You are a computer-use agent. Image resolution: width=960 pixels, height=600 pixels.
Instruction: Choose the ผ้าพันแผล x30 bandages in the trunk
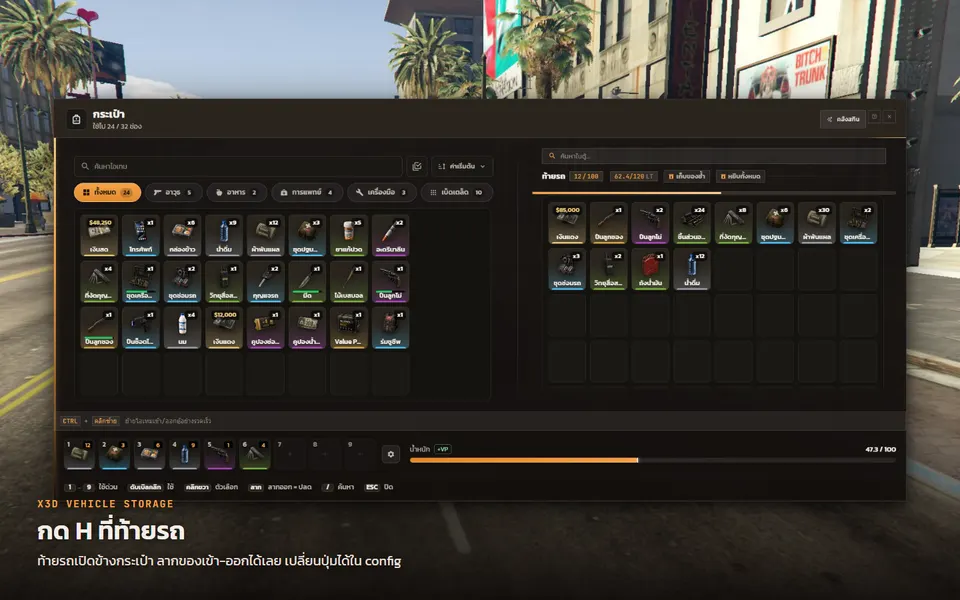(x=817, y=223)
